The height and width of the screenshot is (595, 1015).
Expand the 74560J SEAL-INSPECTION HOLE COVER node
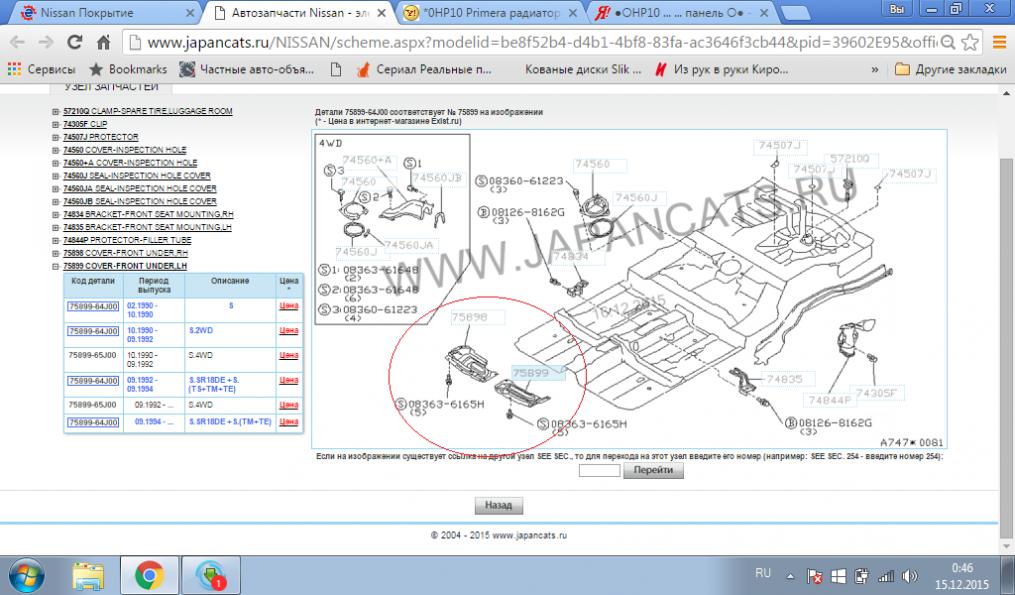pyautogui.click(x=56, y=175)
